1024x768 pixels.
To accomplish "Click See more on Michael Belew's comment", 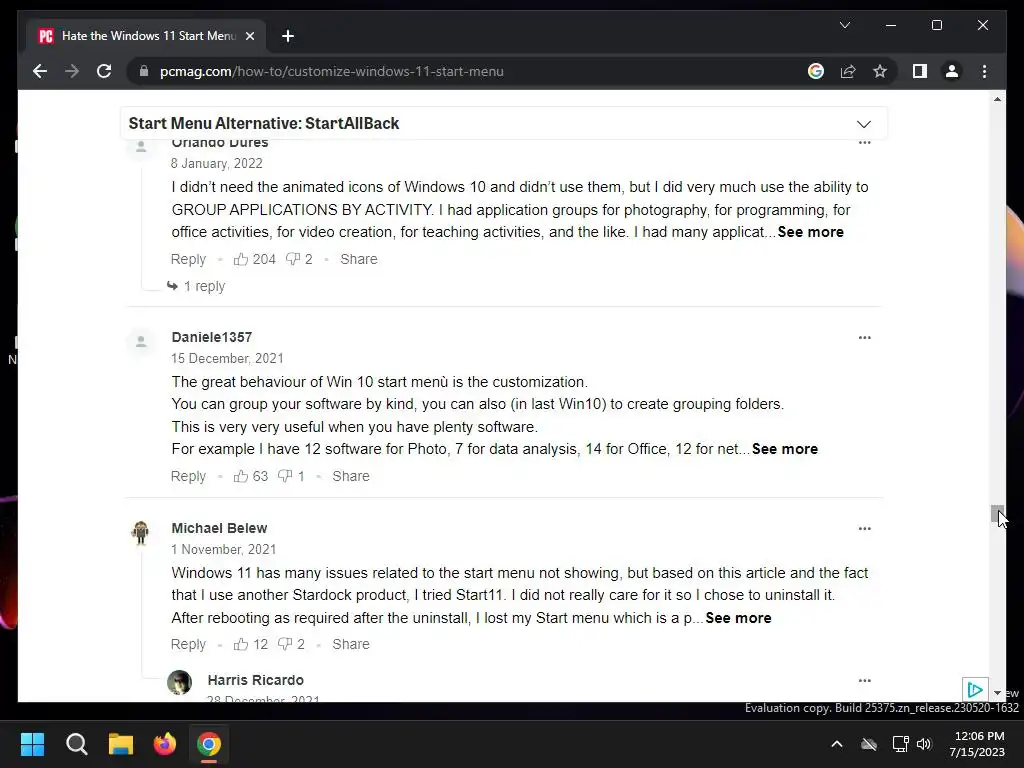I will (x=738, y=618).
